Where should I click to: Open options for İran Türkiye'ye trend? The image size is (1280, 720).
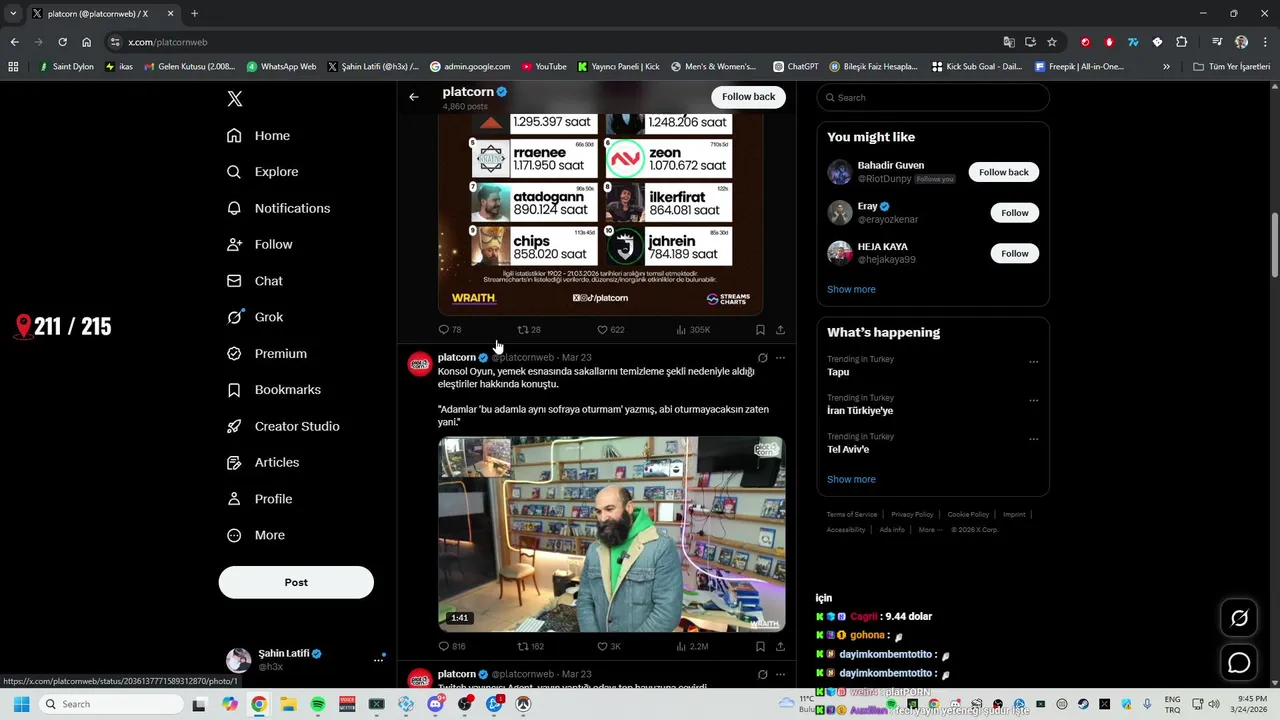pos(1033,400)
